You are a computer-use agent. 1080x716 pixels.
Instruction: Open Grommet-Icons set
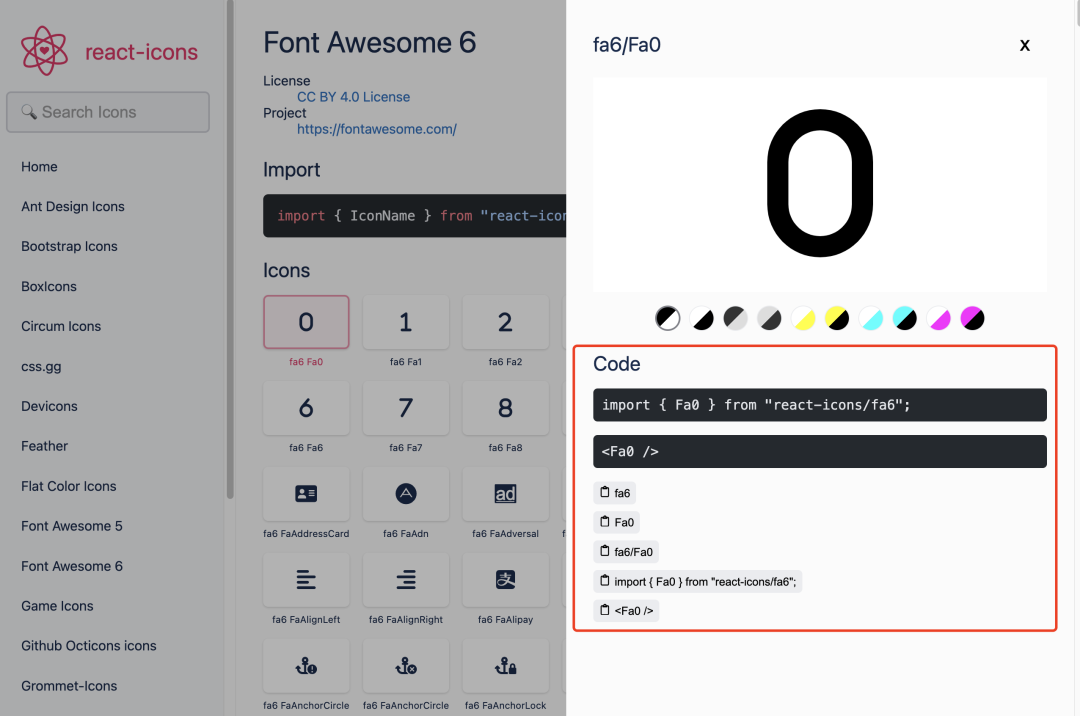click(x=69, y=686)
